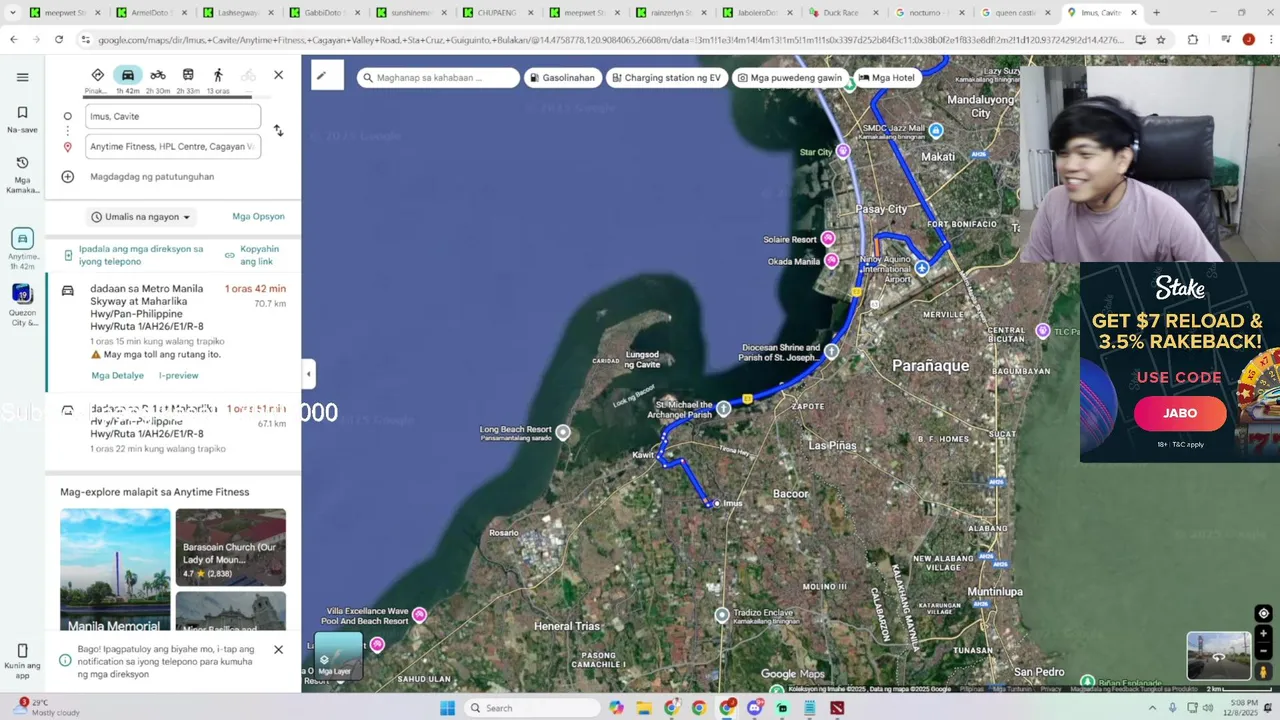The height and width of the screenshot is (720, 1280).
Task: Zoom out the map with minus button
Action: 1263,650
